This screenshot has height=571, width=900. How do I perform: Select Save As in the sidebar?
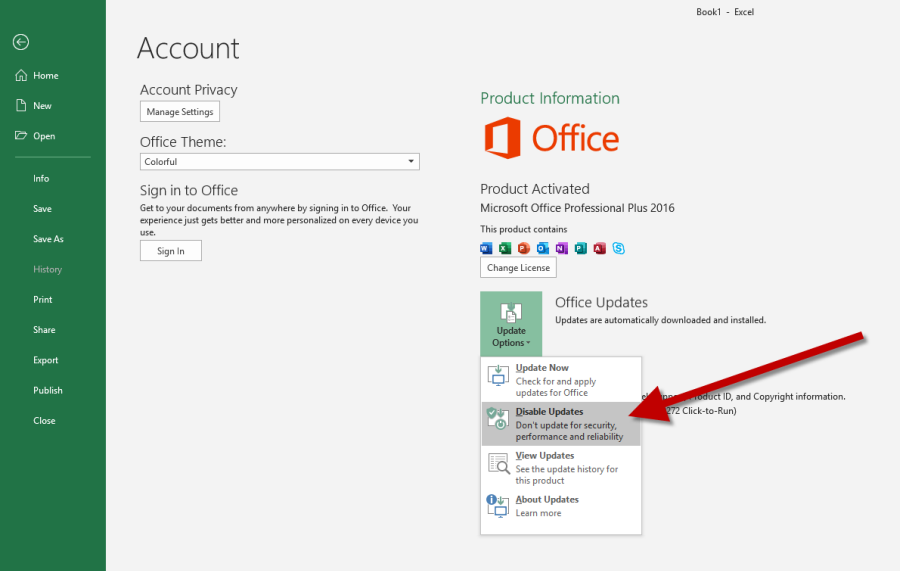[48, 239]
